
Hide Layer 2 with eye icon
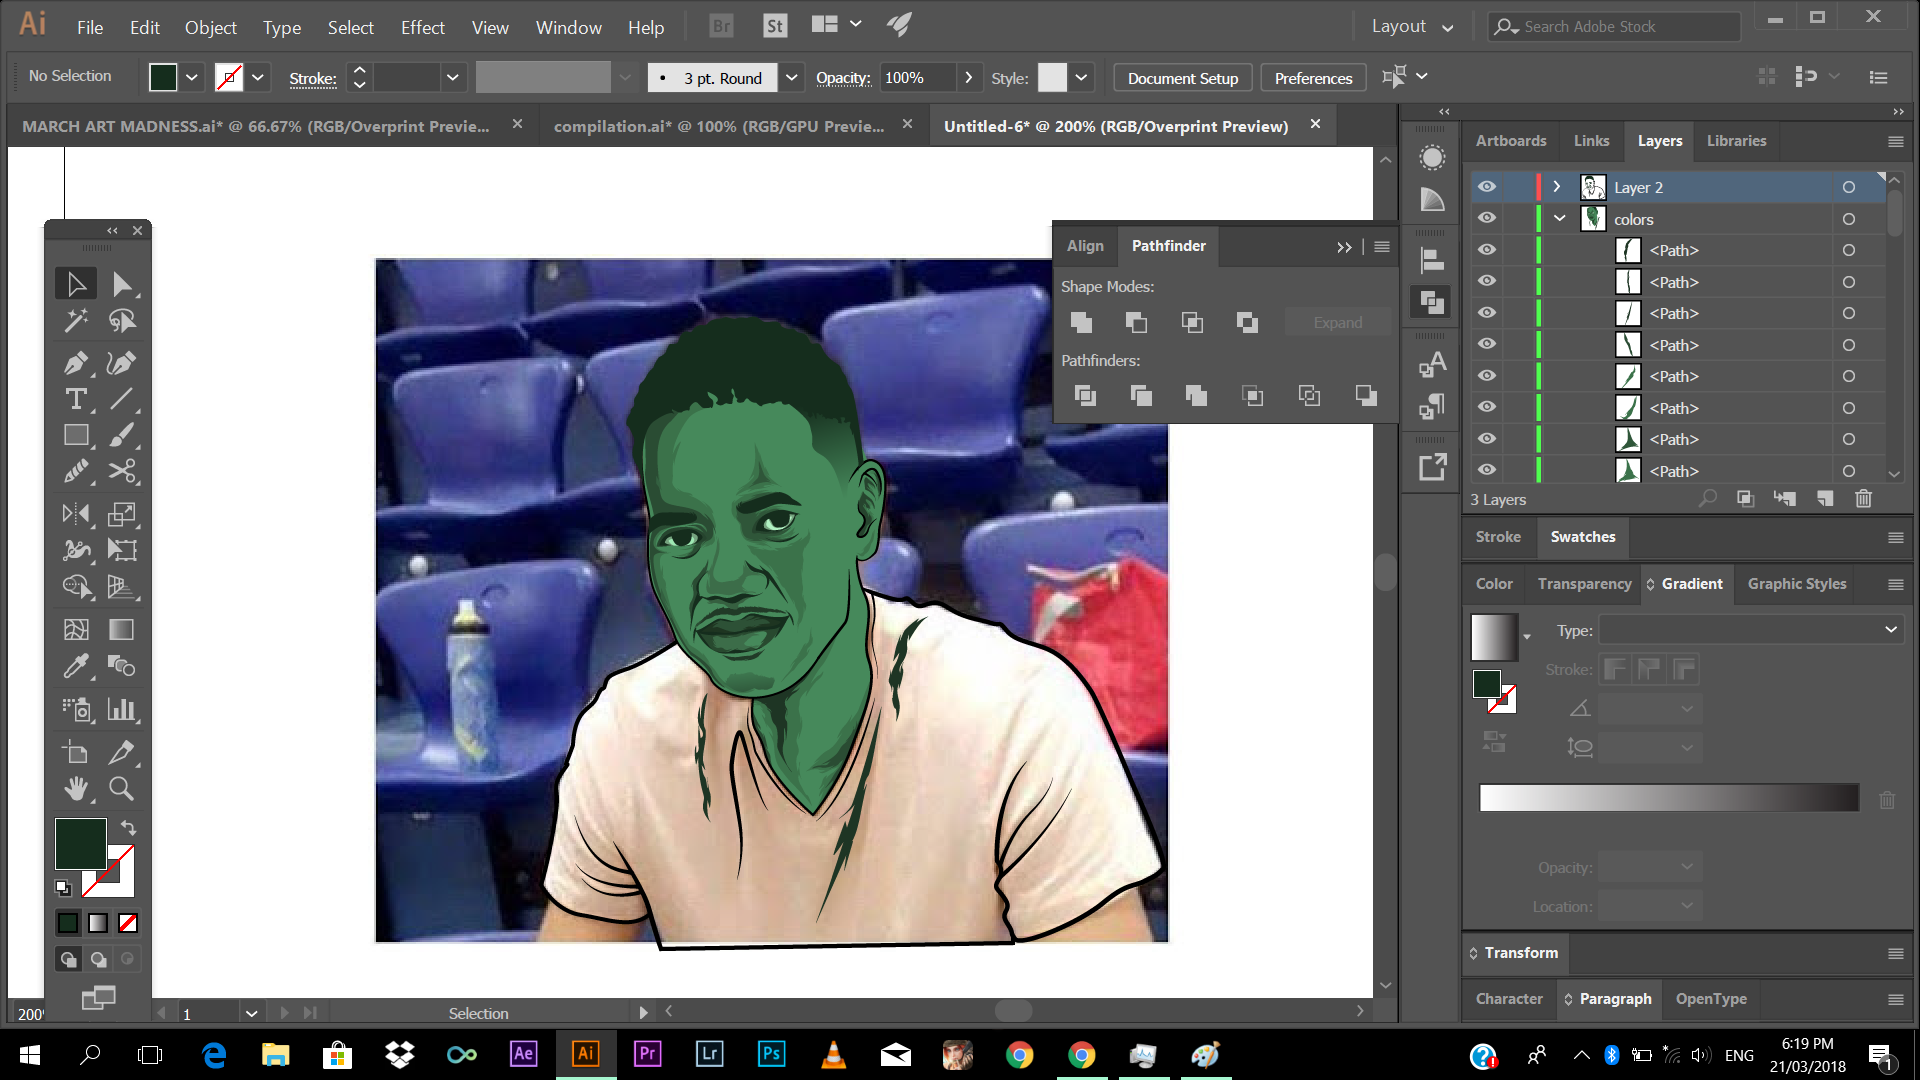[x=1487, y=187]
